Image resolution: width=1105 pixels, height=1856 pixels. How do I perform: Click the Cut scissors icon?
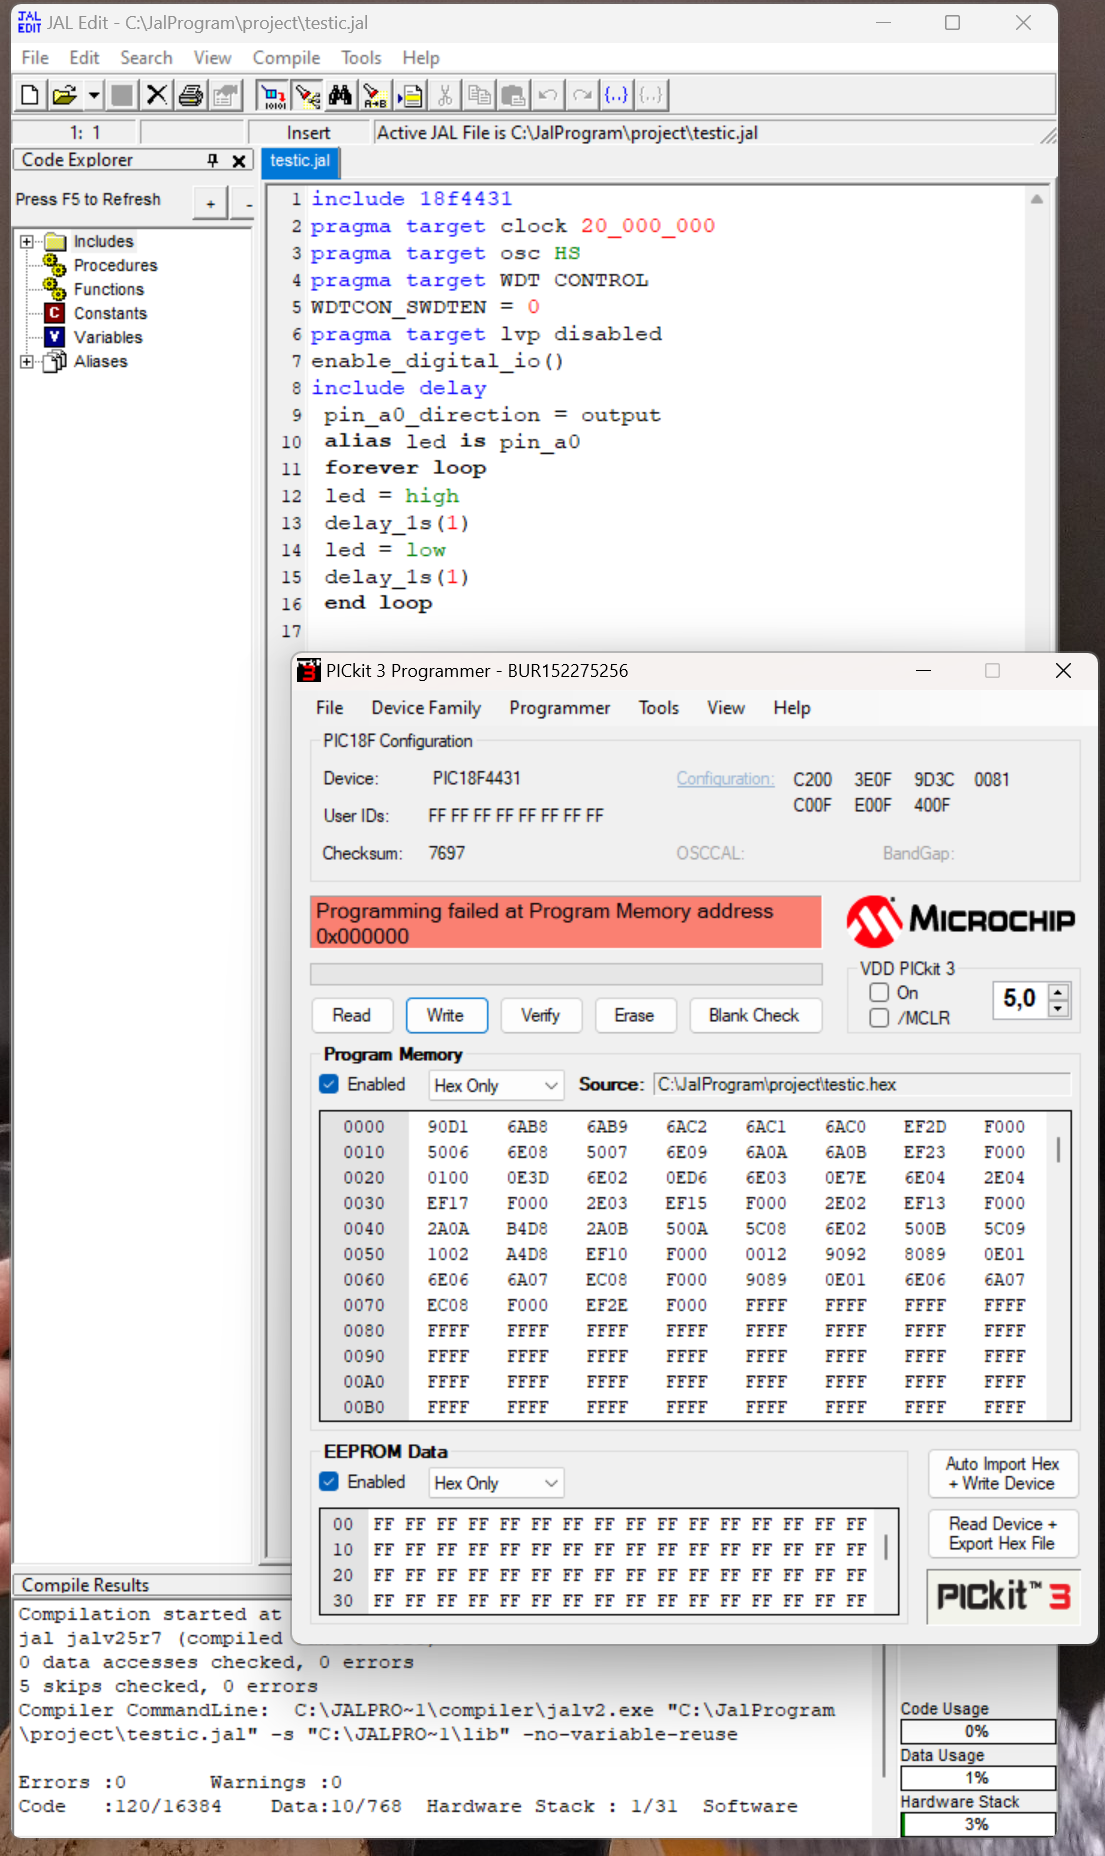[x=445, y=95]
